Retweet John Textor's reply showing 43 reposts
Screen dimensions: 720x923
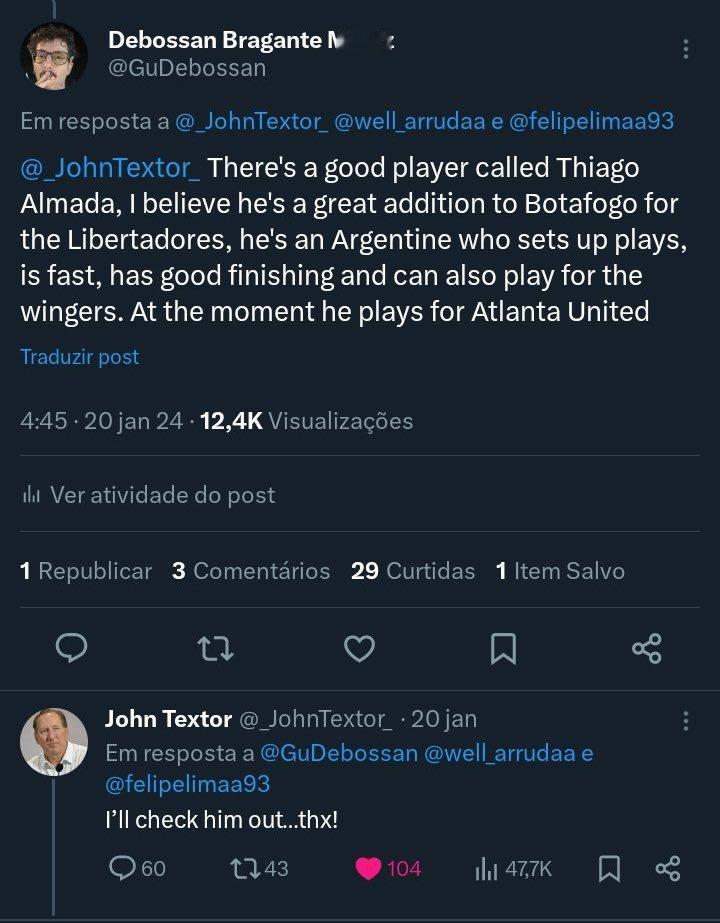coord(259,868)
